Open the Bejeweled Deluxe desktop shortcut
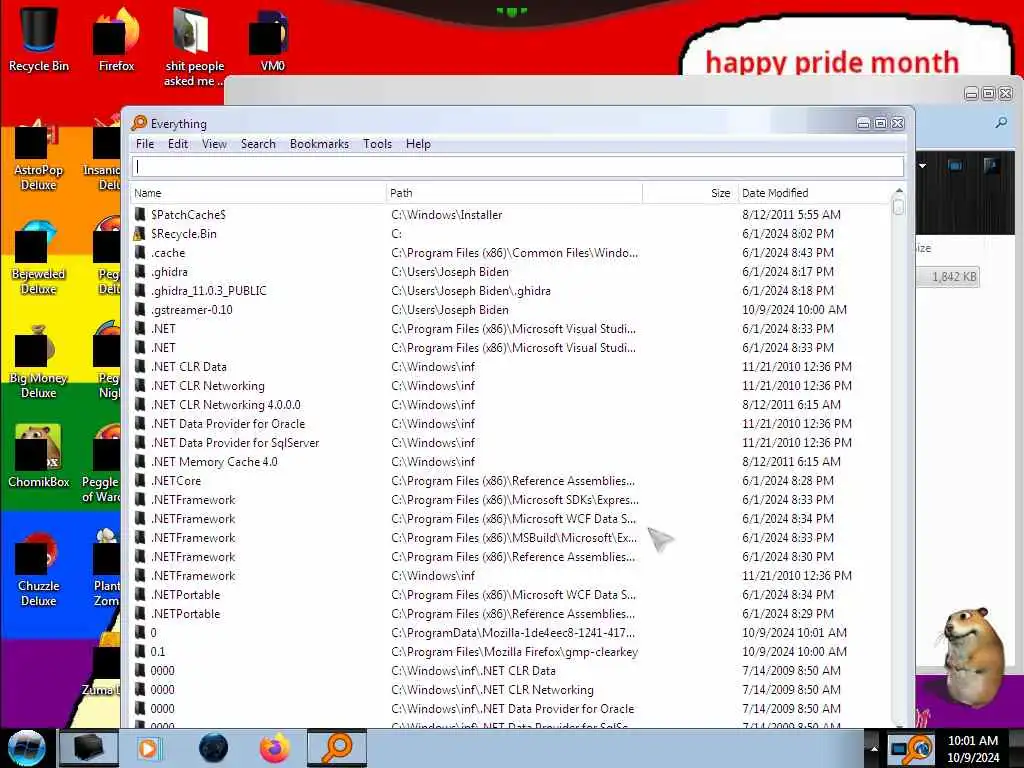The image size is (1024, 768). tap(38, 259)
